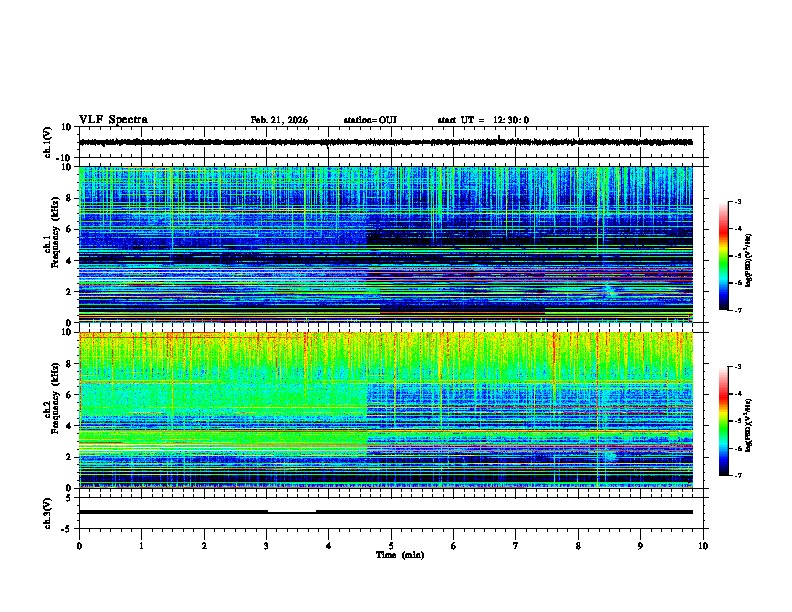Click the "ch.3(V)" axis label

(x=48, y=514)
